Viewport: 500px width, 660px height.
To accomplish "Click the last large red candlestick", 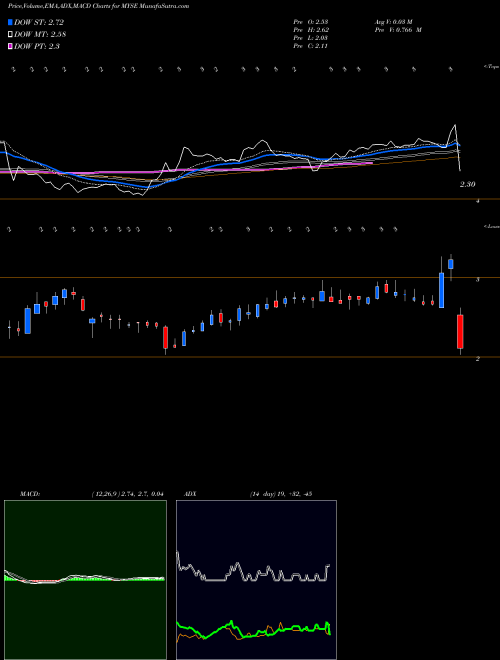I will pos(460,332).
